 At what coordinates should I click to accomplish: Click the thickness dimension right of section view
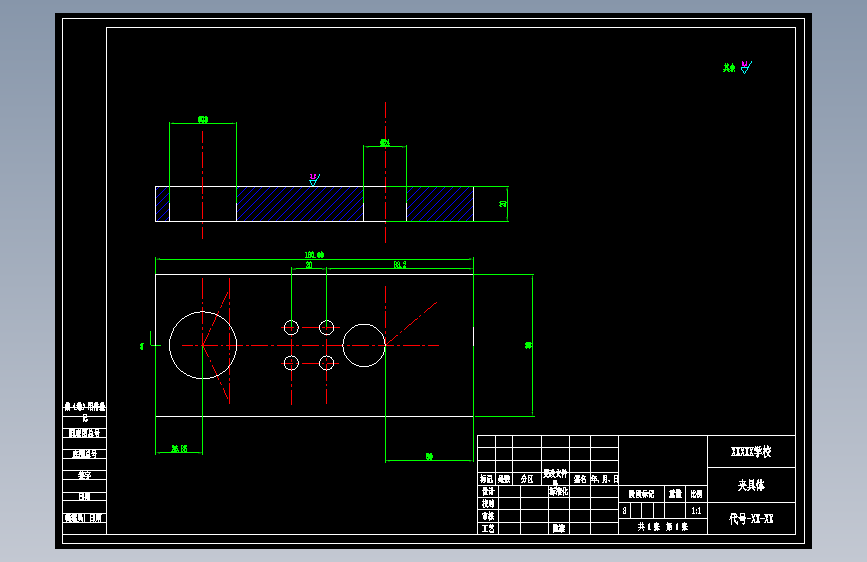coord(503,204)
